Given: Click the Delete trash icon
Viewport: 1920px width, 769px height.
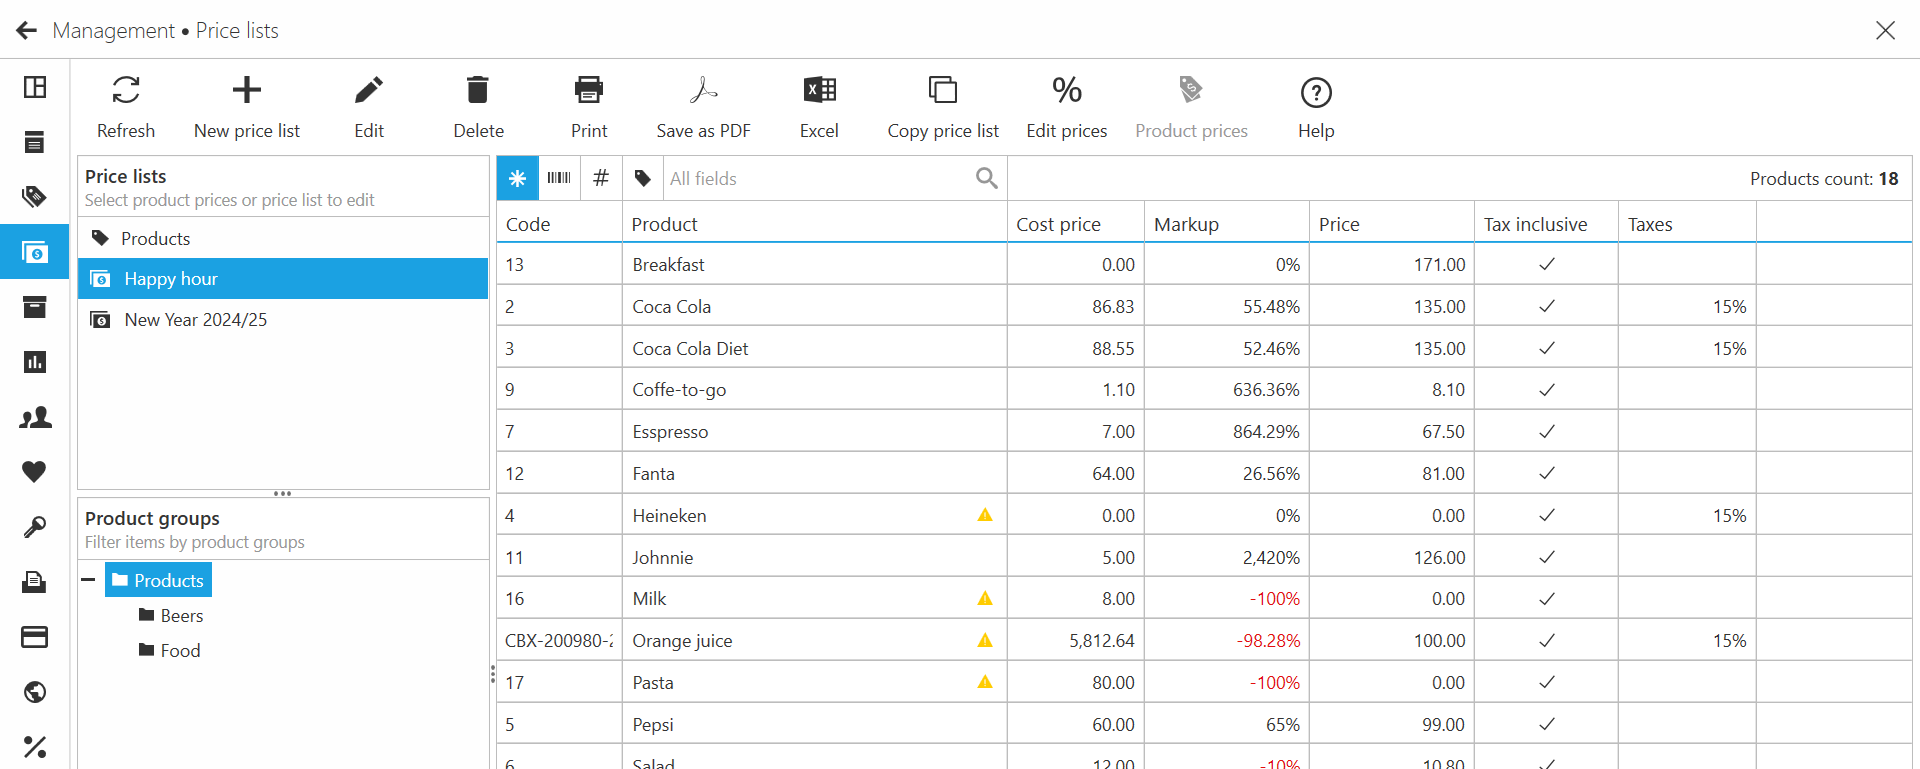Looking at the screenshot, I should point(478,91).
